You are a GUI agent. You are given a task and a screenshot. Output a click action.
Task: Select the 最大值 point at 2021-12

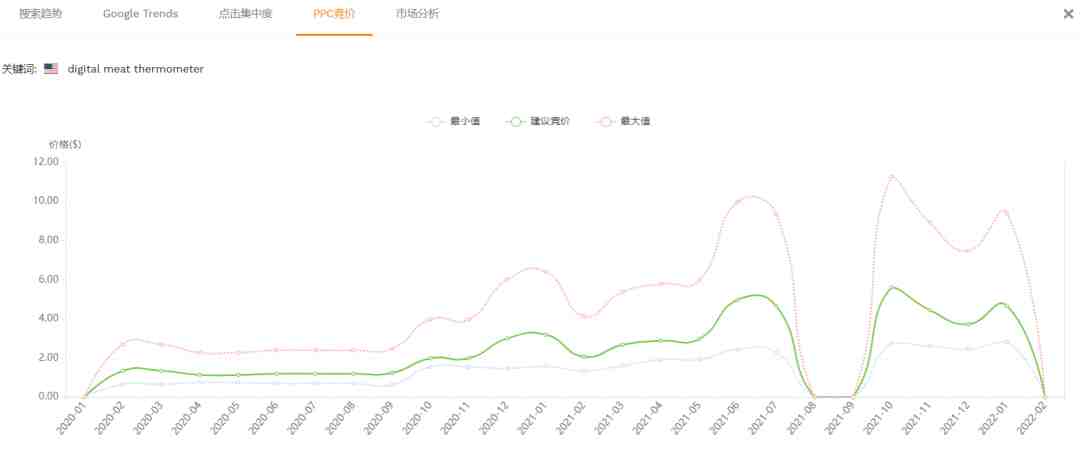968,251
